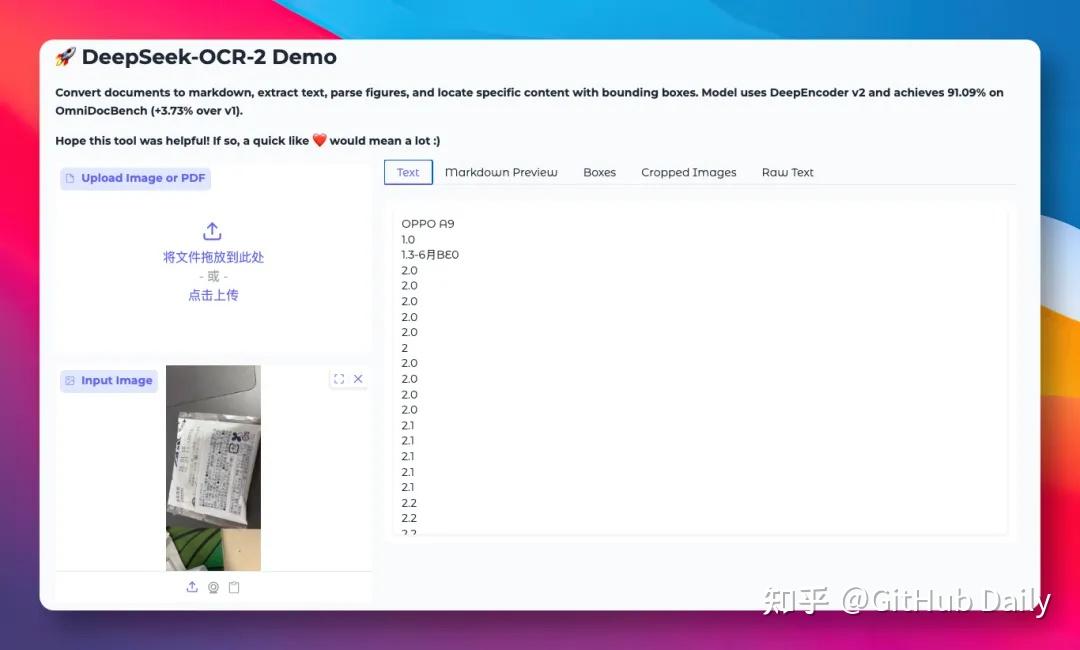Image resolution: width=1080 pixels, height=650 pixels.
Task: Click the file icon on Upload label
Action: tap(70, 178)
